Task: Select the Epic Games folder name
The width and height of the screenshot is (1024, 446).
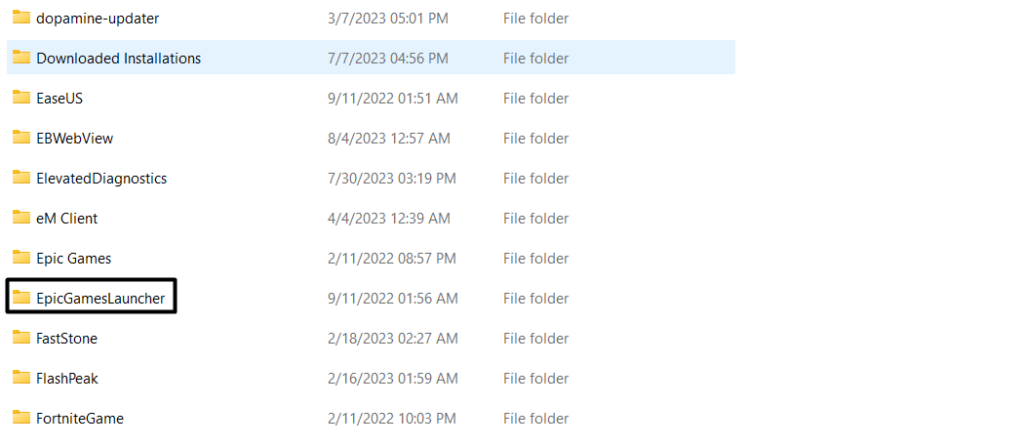Action: (x=73, y=258)
